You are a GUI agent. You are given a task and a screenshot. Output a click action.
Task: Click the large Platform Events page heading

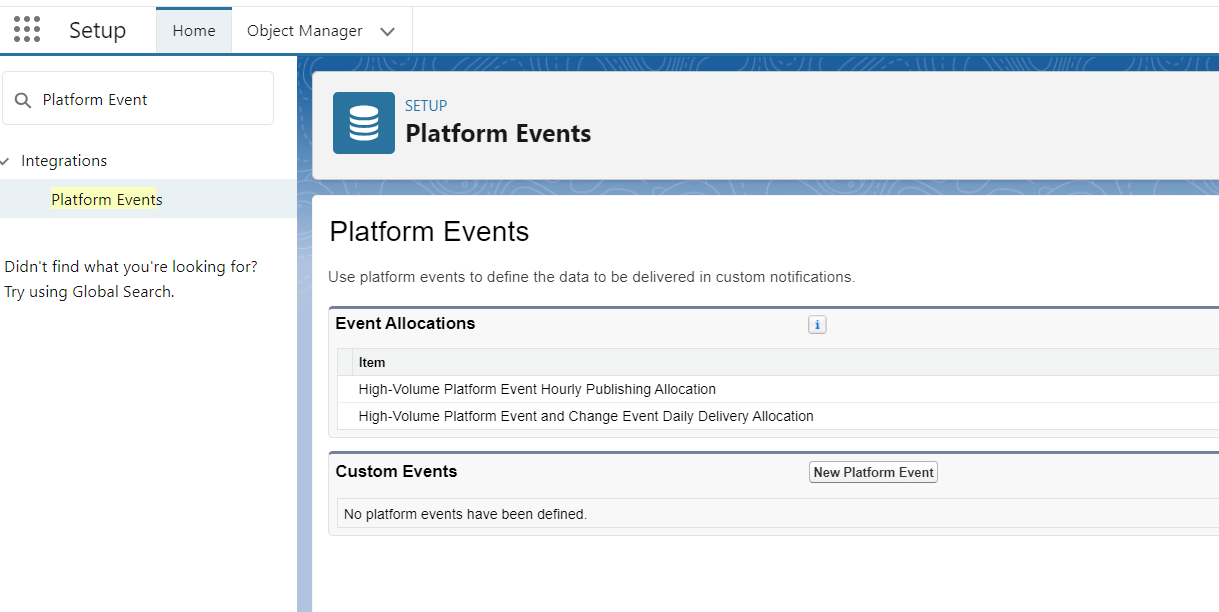coord(429,232)
